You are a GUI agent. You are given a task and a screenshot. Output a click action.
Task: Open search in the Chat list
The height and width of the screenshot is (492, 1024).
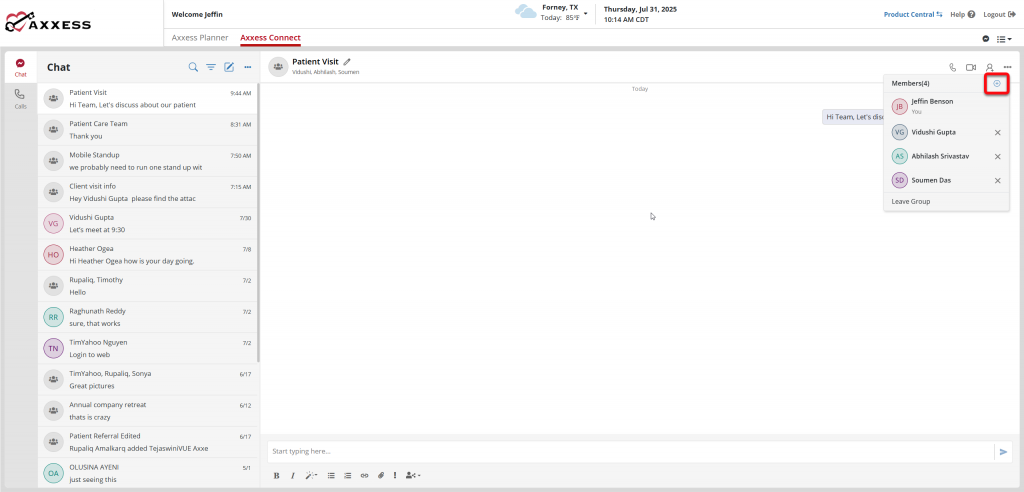point(193,67)
